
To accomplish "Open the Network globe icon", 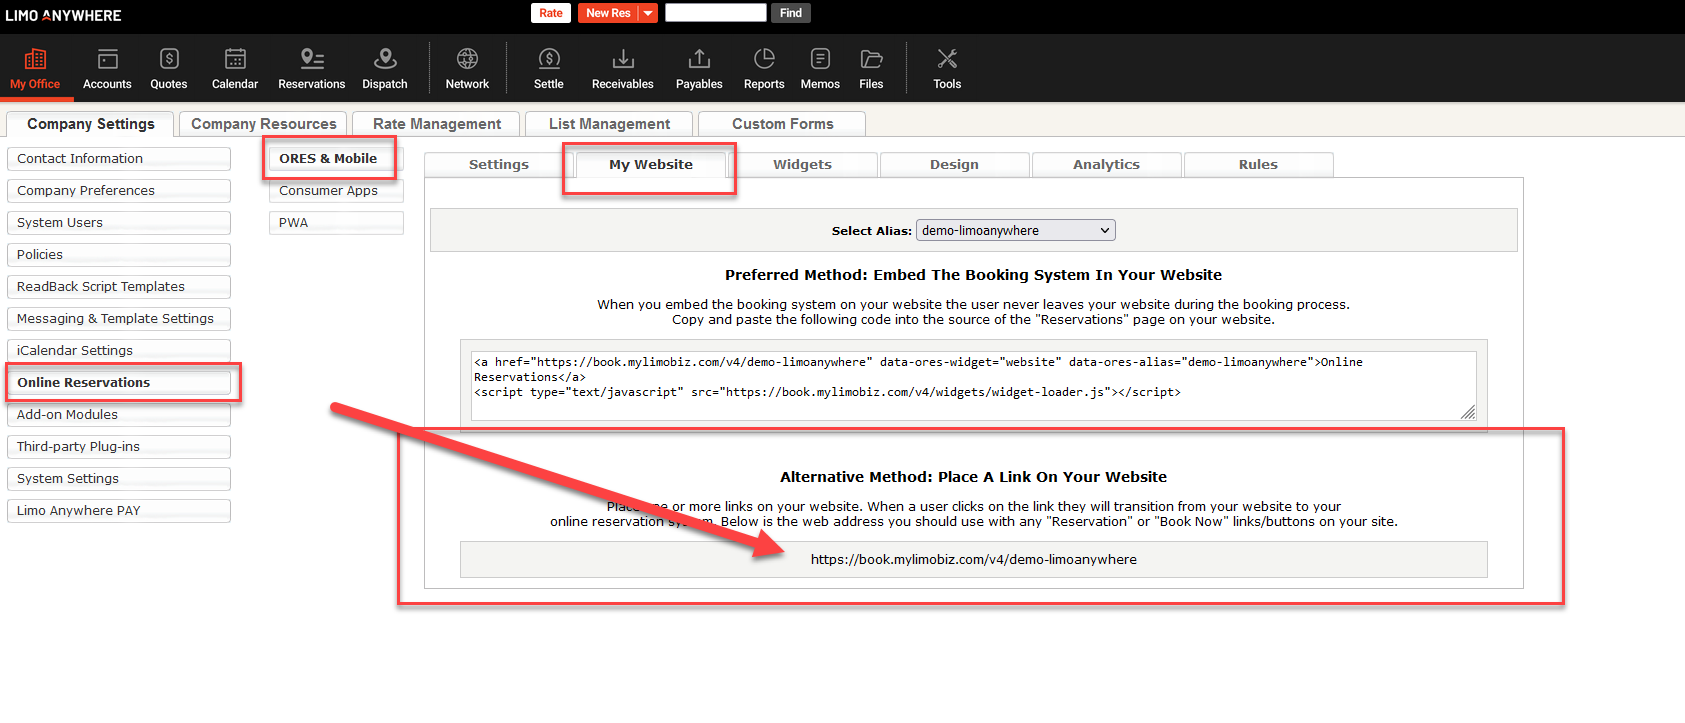I will click(467, 60).
